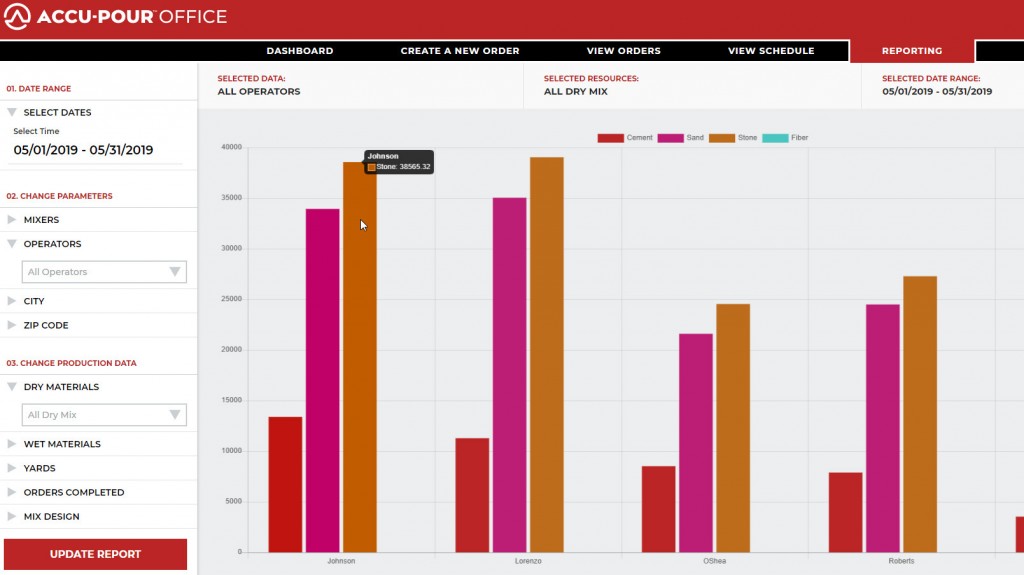Viewport: 1024px width, 575px height.
Task: Open the View Schedule tab
Action: [x=771, y=51]
